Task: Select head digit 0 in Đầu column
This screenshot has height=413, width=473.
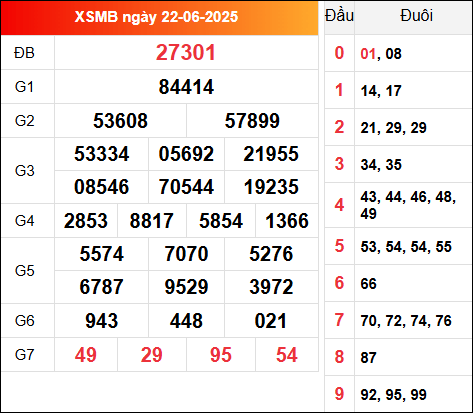Action: click(x=339, y=53)
